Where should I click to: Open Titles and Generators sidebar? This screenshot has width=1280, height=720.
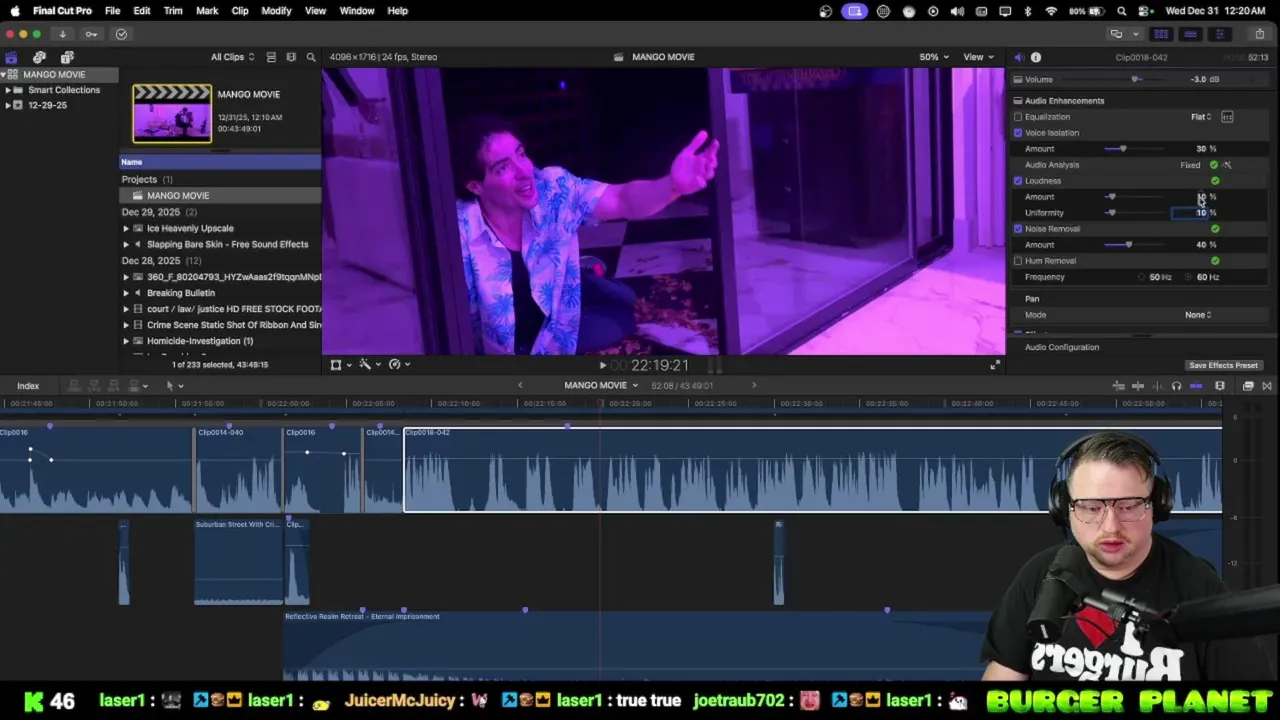pyautogui.click(x=67, y=58)
